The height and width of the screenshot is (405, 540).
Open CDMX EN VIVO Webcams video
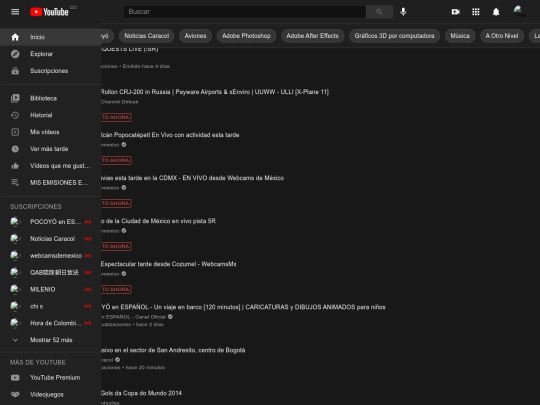tap(193, 178)
